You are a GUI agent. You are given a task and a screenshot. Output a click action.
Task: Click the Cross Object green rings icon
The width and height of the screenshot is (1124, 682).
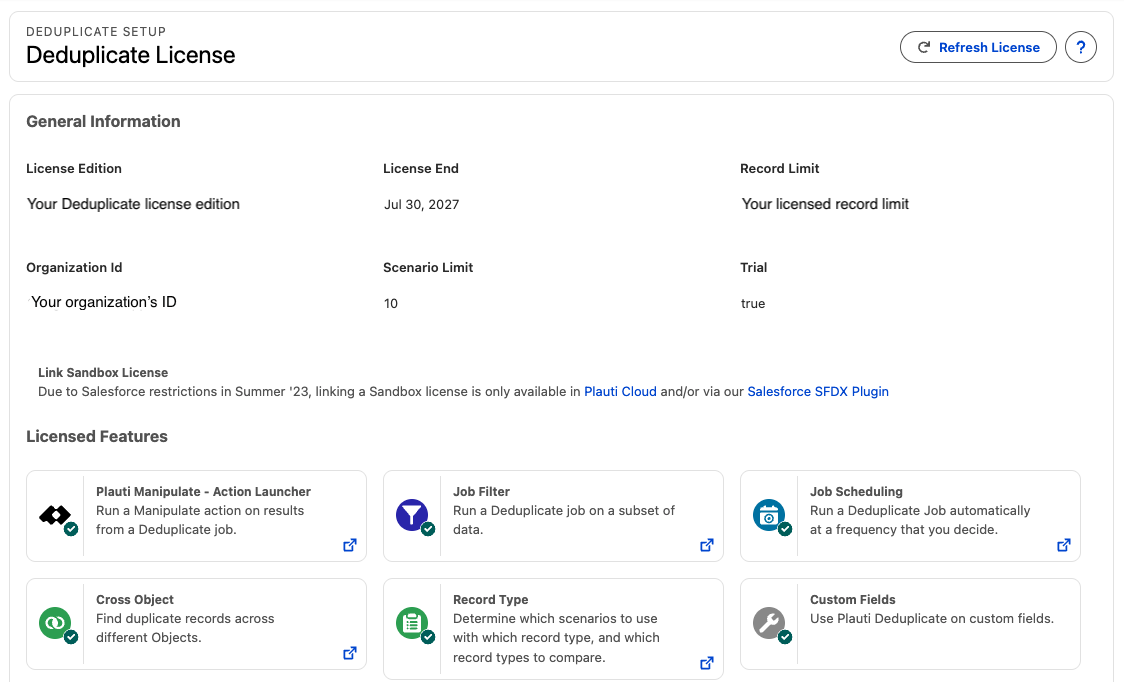[55, 622]
